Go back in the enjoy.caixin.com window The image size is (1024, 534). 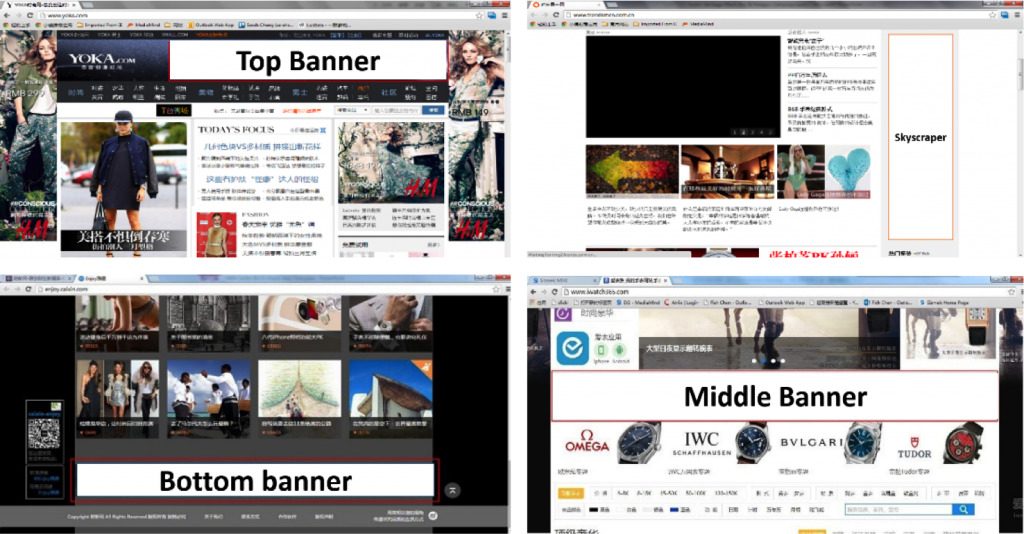click(x=7, y=289)
